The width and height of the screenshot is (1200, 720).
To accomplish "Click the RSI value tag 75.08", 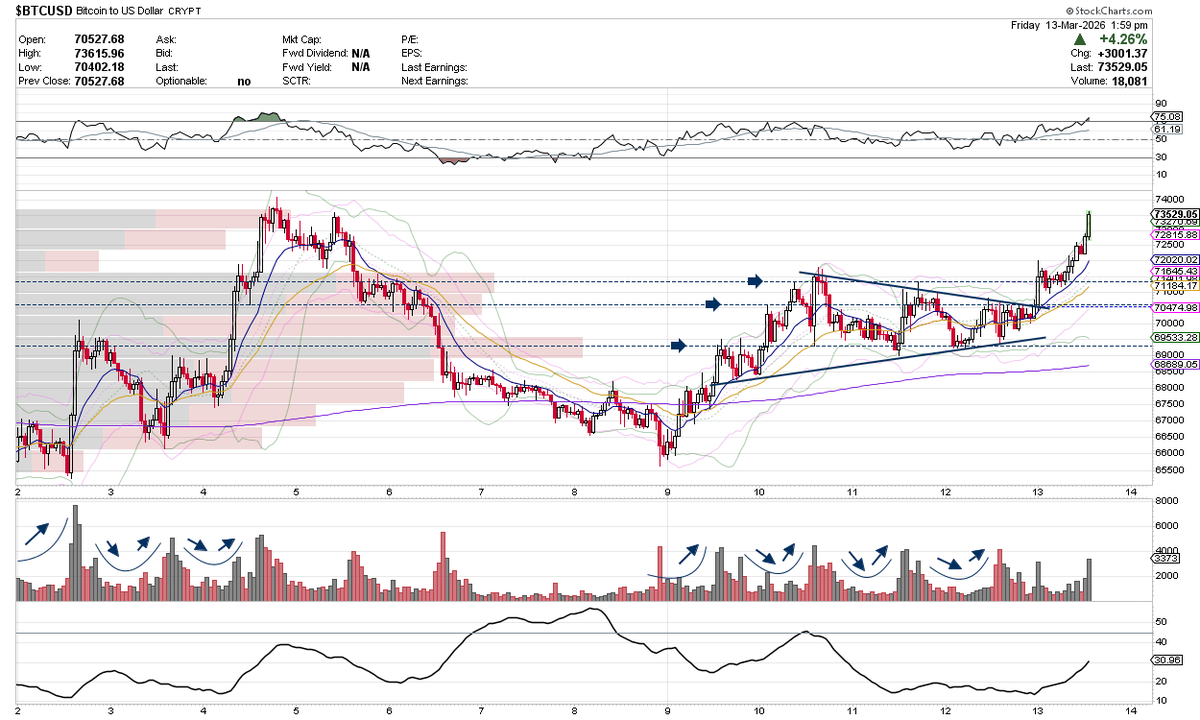I will tap(1169, 118).
